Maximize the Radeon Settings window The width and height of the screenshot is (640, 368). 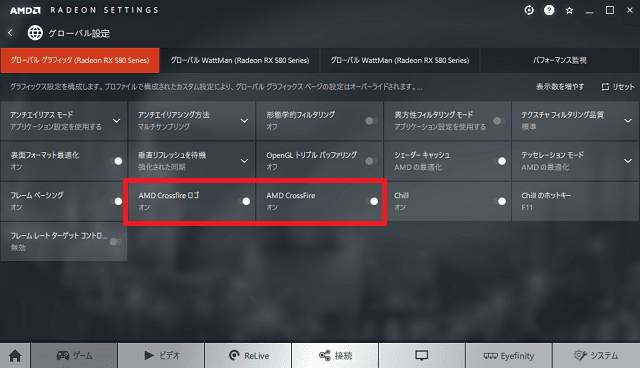(x=610, y=10)
